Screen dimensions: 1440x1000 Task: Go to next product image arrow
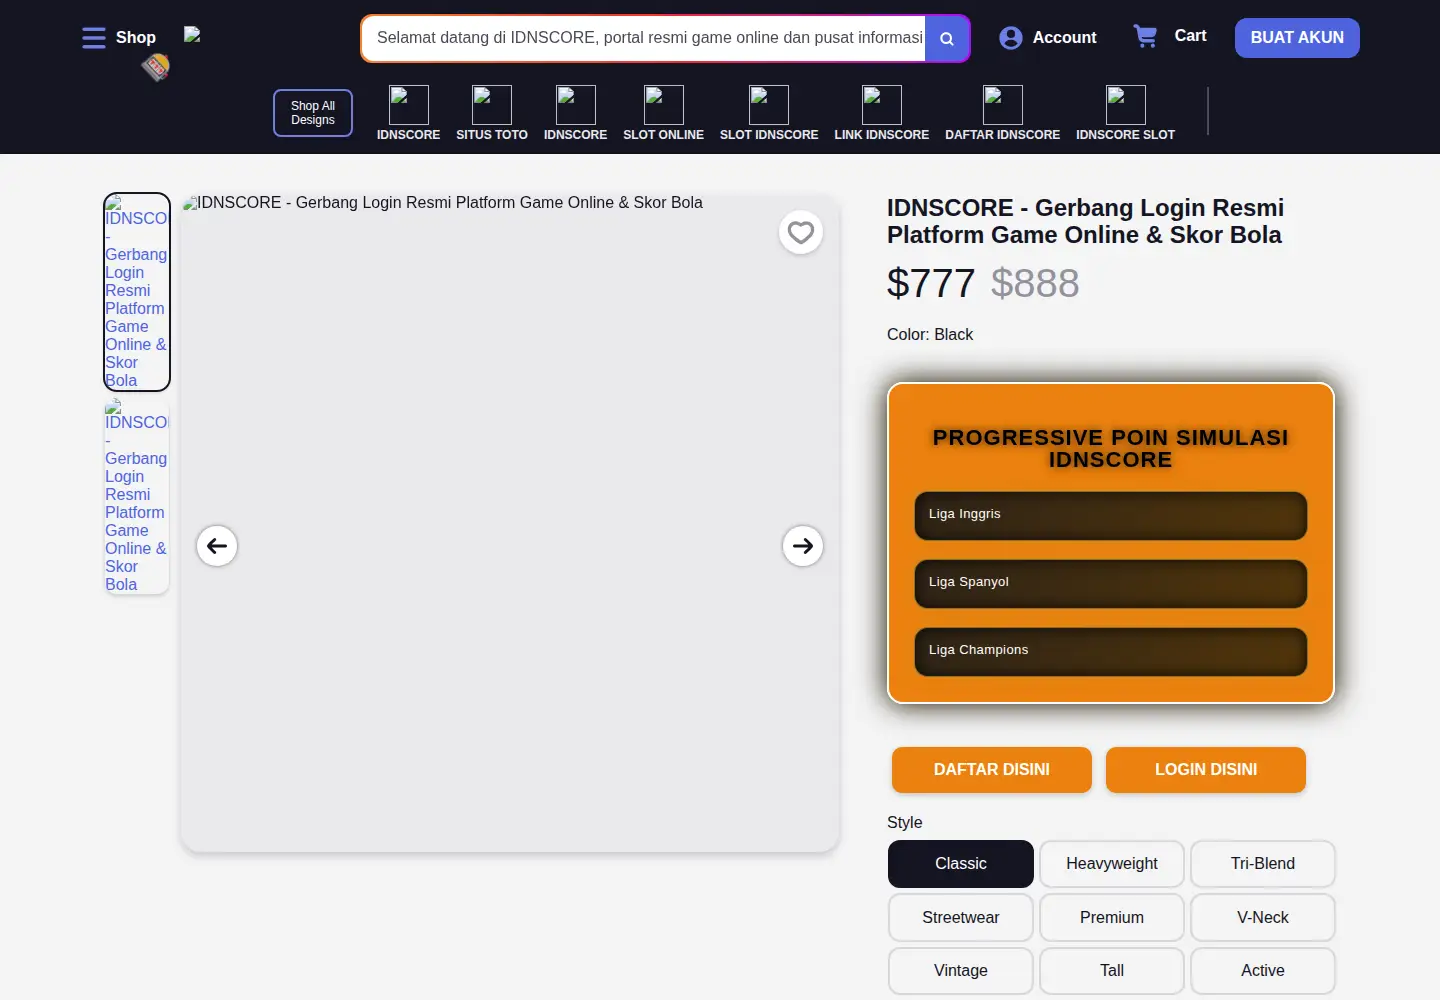803,546
